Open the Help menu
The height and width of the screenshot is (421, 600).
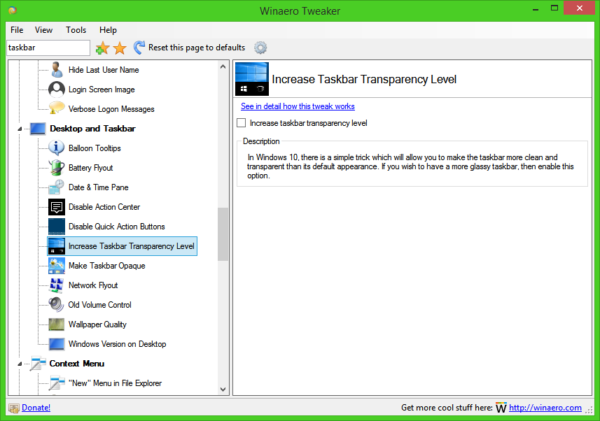[108, 30]
